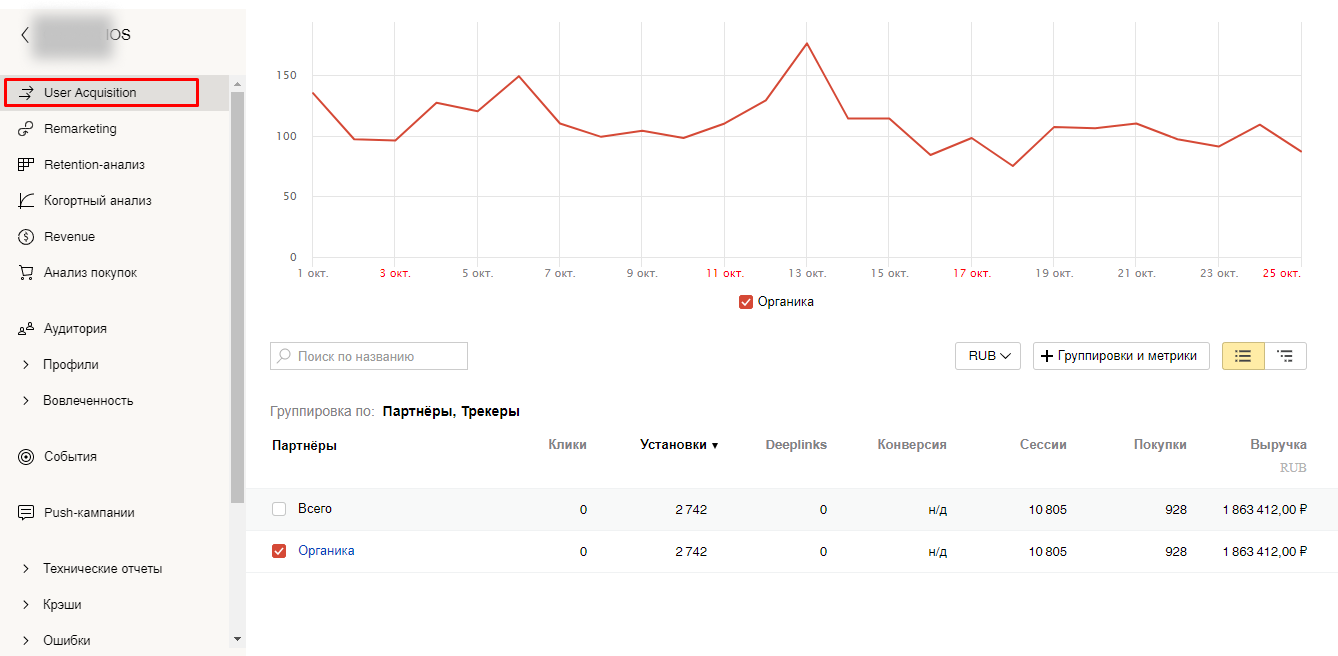The width and height of the screenshot is (1338, 656).
Task: Select User Acquisition in sidebar menu
Action: click(x=101, y=93)
